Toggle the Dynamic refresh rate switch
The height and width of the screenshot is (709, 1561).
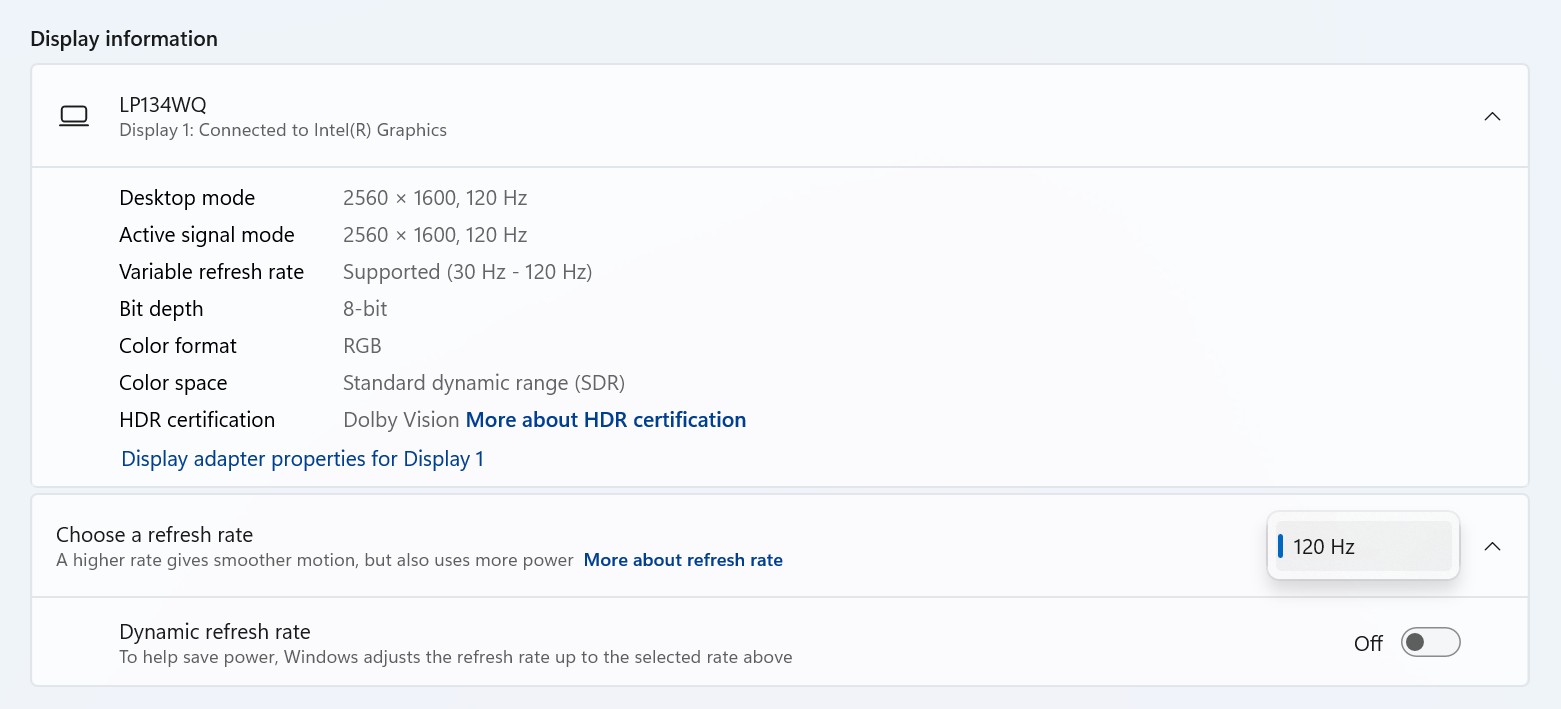click(x=1430, y=642)
